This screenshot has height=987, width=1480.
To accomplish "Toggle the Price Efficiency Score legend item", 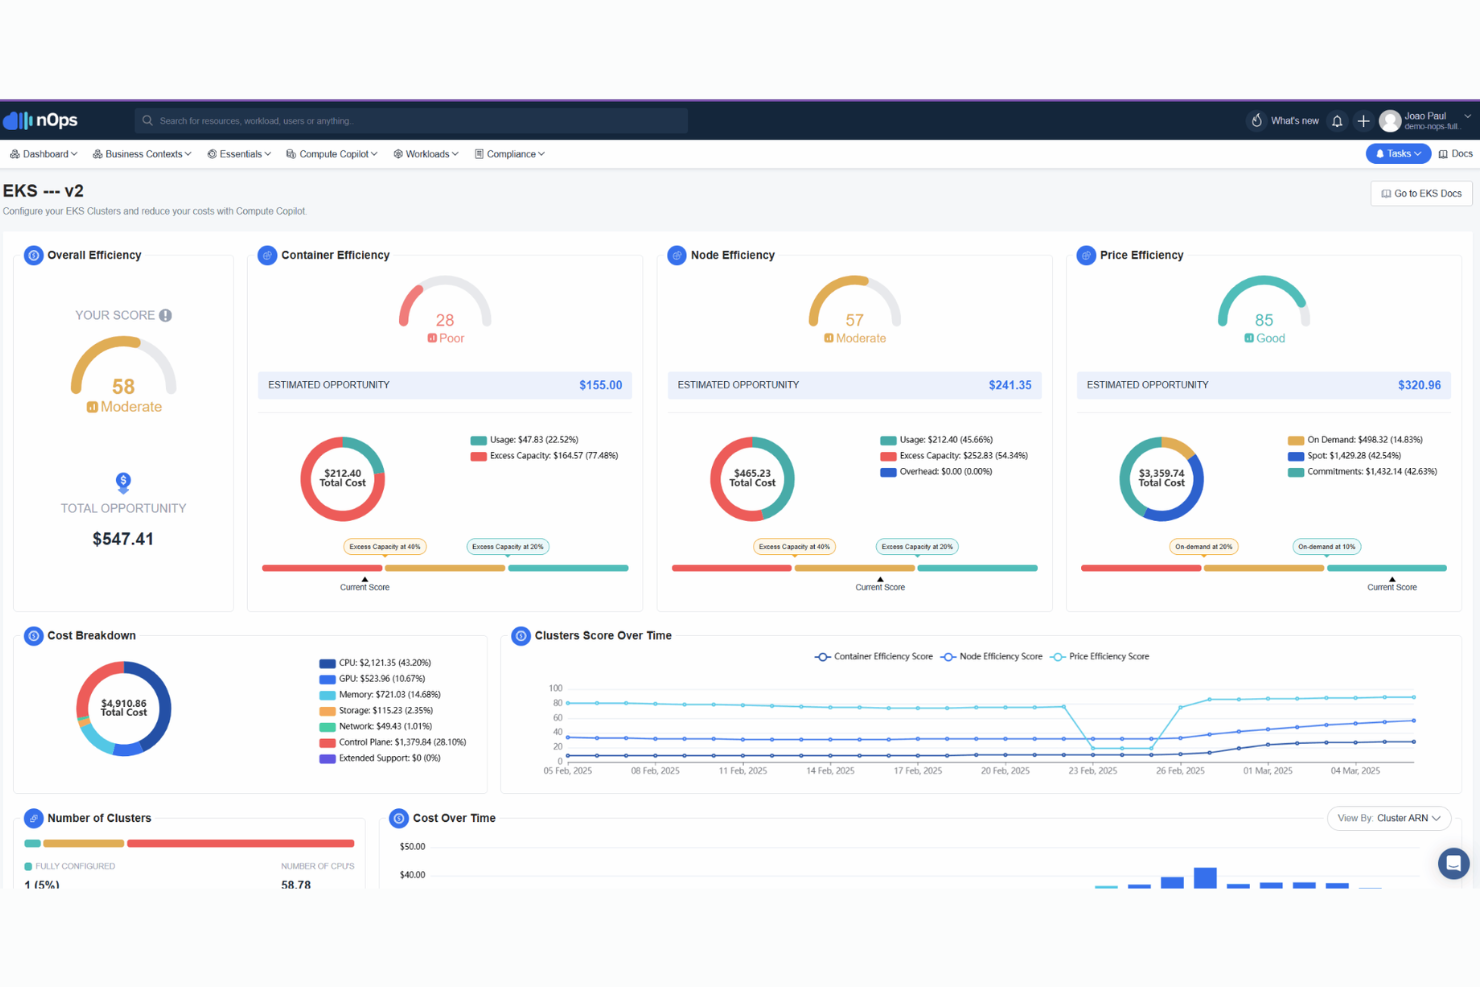I will pos(1099,656).
